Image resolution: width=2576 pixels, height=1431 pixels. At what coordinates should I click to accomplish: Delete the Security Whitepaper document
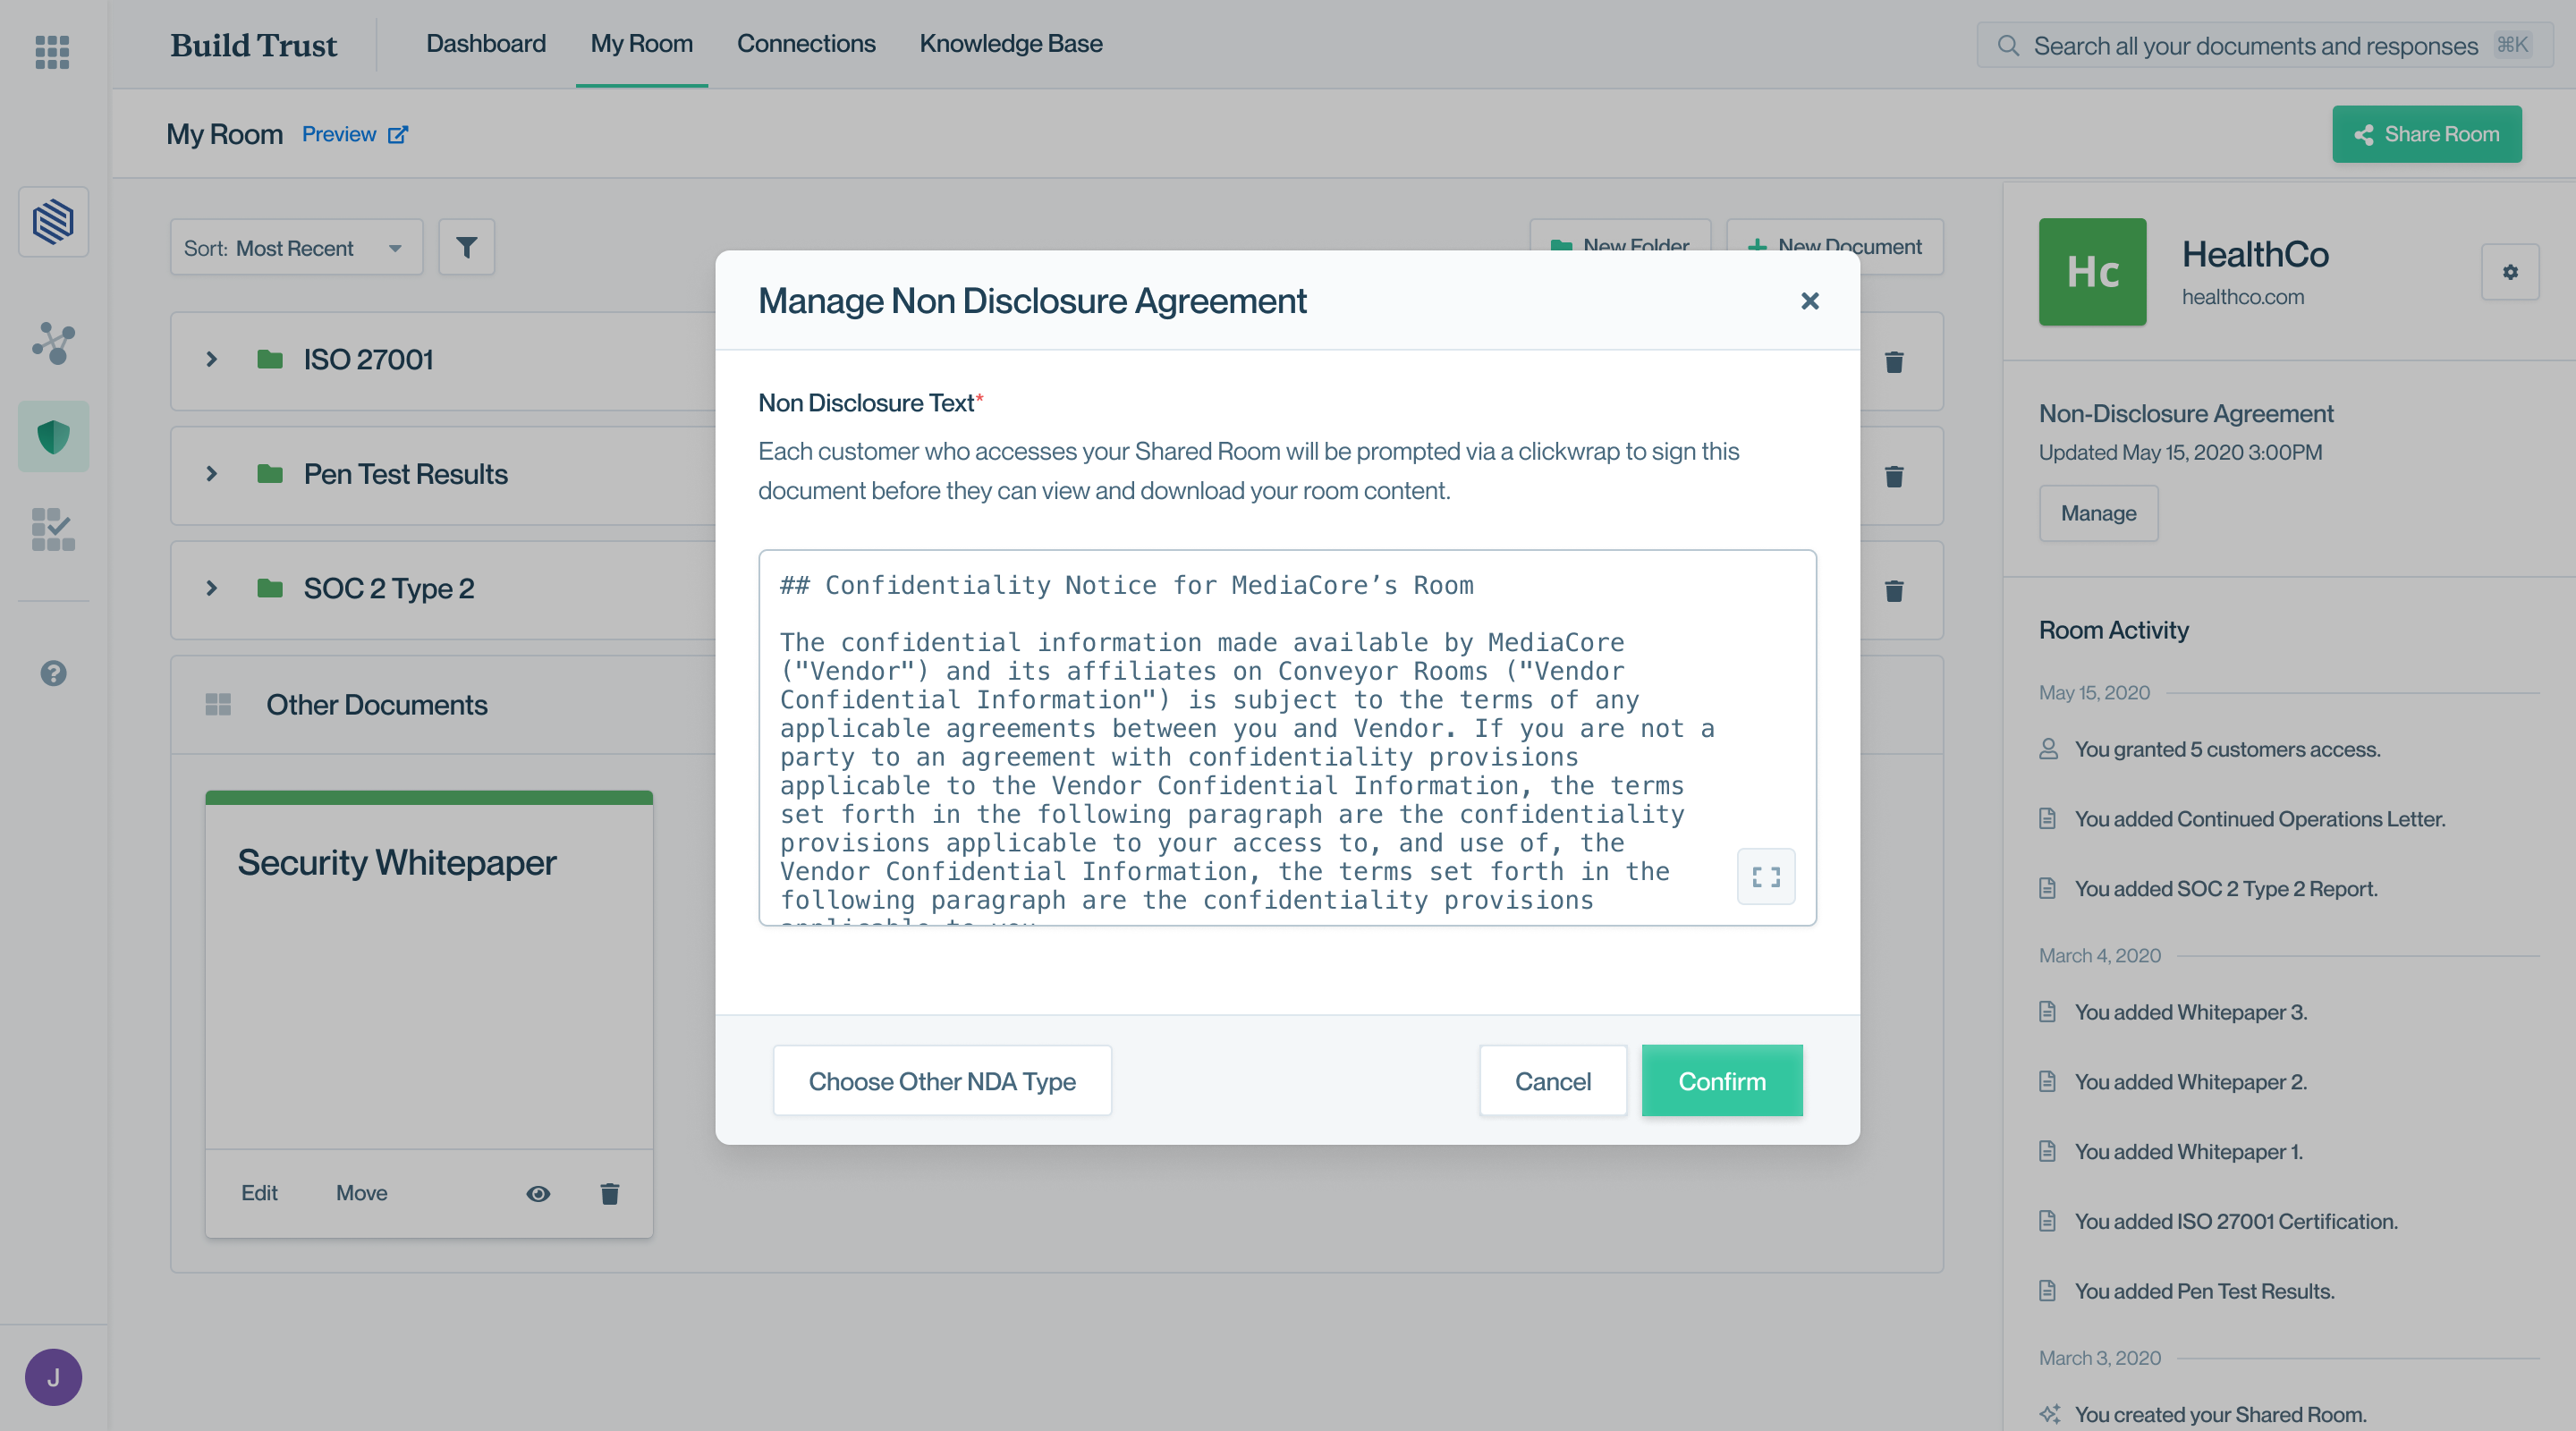point(609,1193)
